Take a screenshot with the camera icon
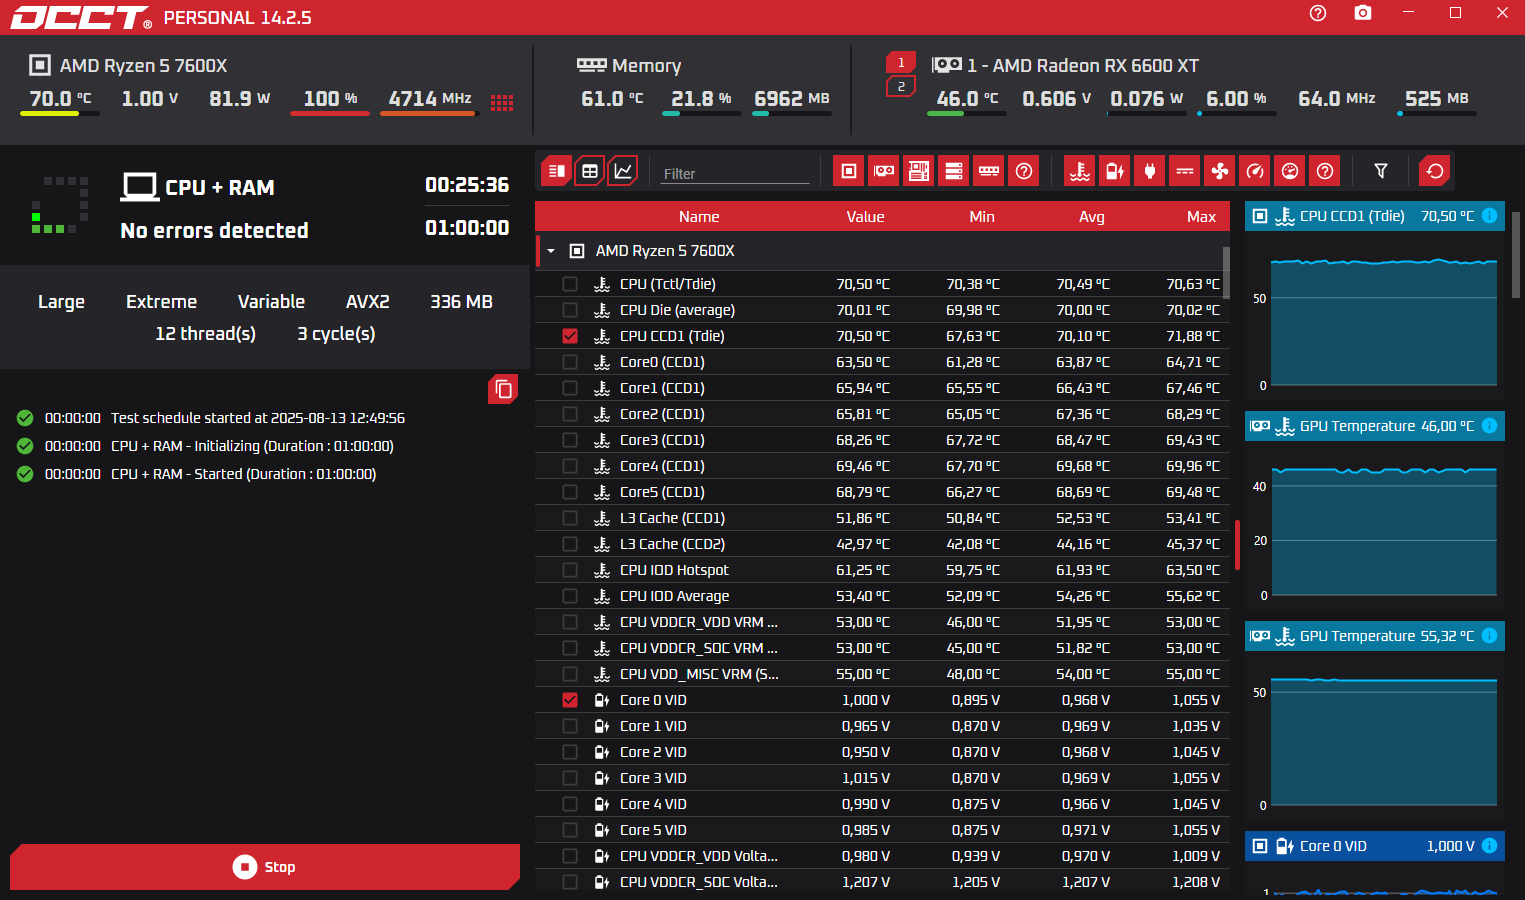The width and height of the screenshot is (1525, 900). tap(1362, 13)
